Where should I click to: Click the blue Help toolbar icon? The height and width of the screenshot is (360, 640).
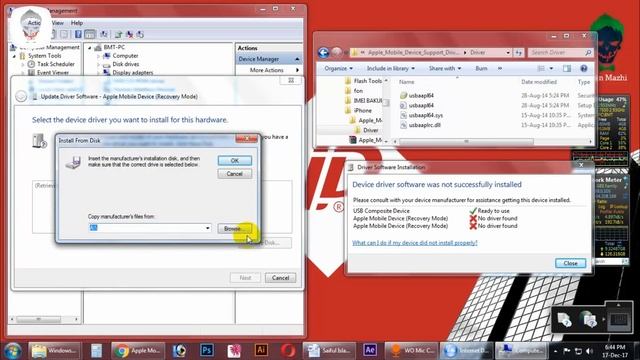[x=78, y=34]
